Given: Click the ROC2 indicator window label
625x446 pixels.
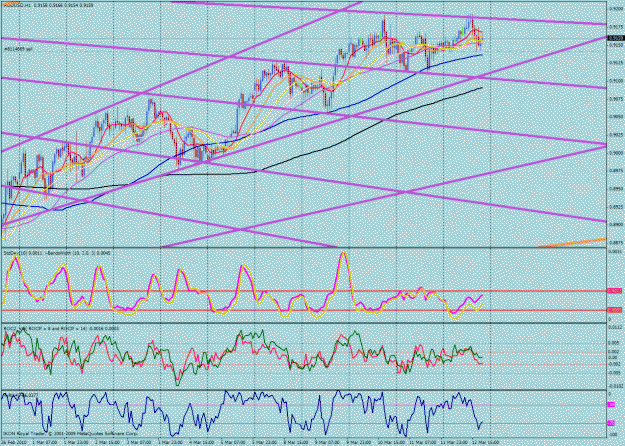Looking at the screenshot, I should [x=61, y=328].
